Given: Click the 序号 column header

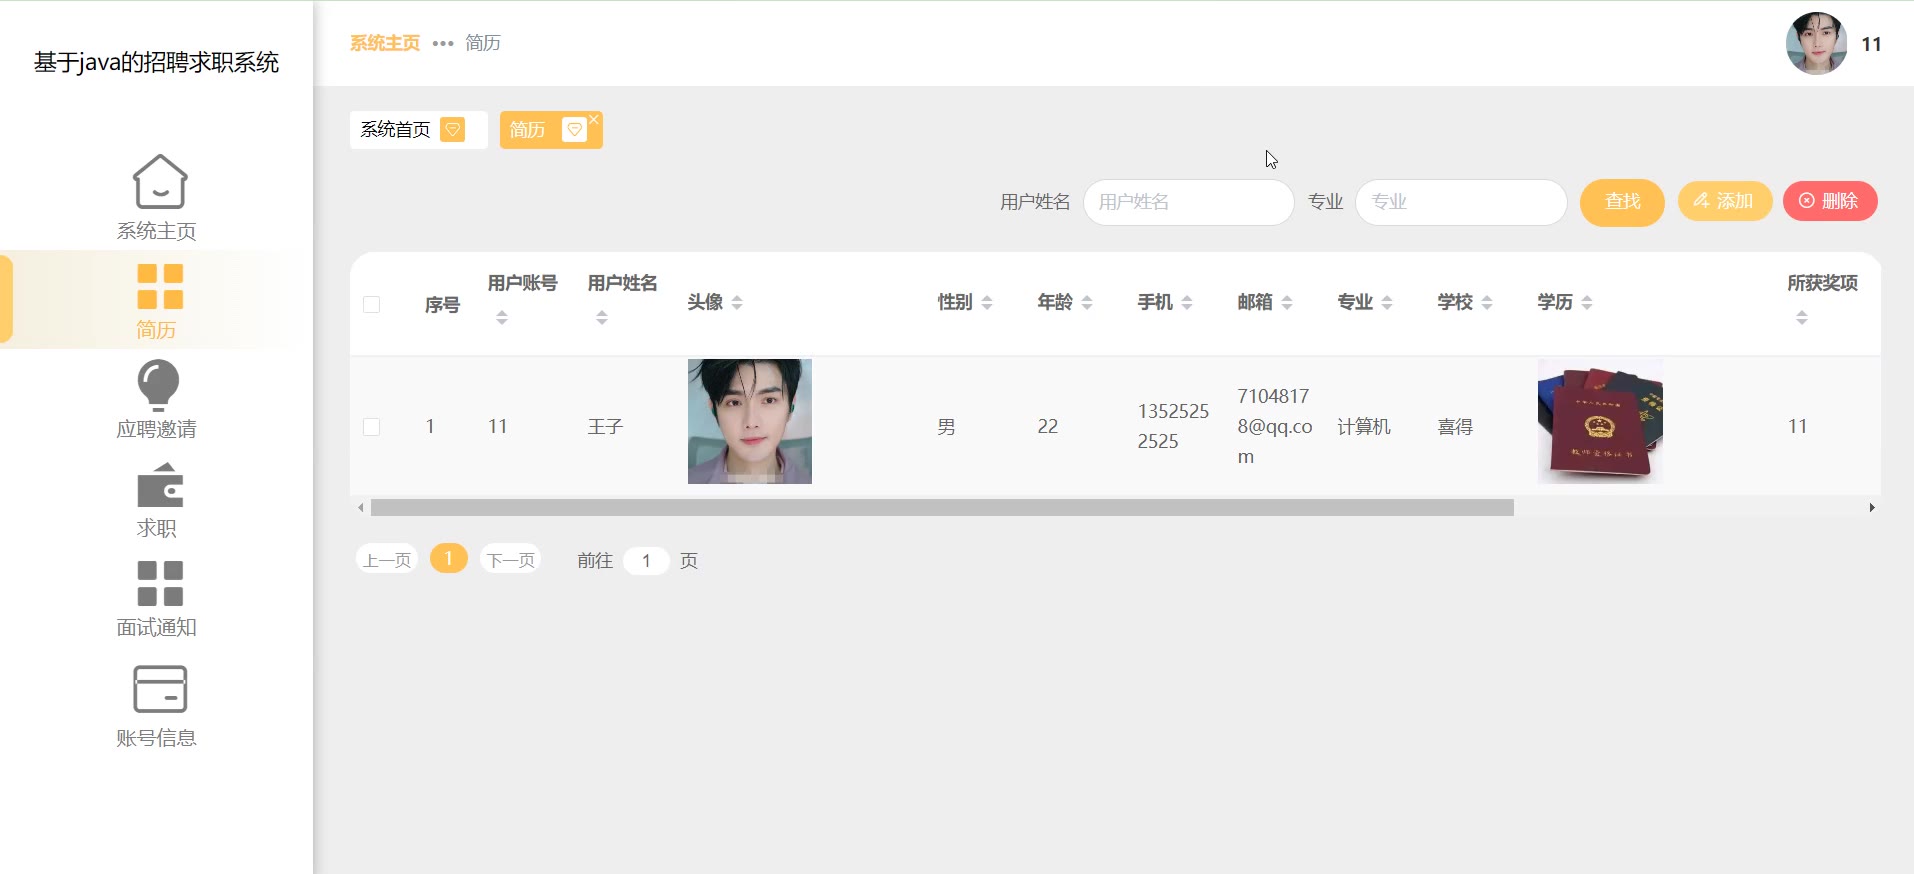Looking at the screenshot, I should (x=442, y=305).
